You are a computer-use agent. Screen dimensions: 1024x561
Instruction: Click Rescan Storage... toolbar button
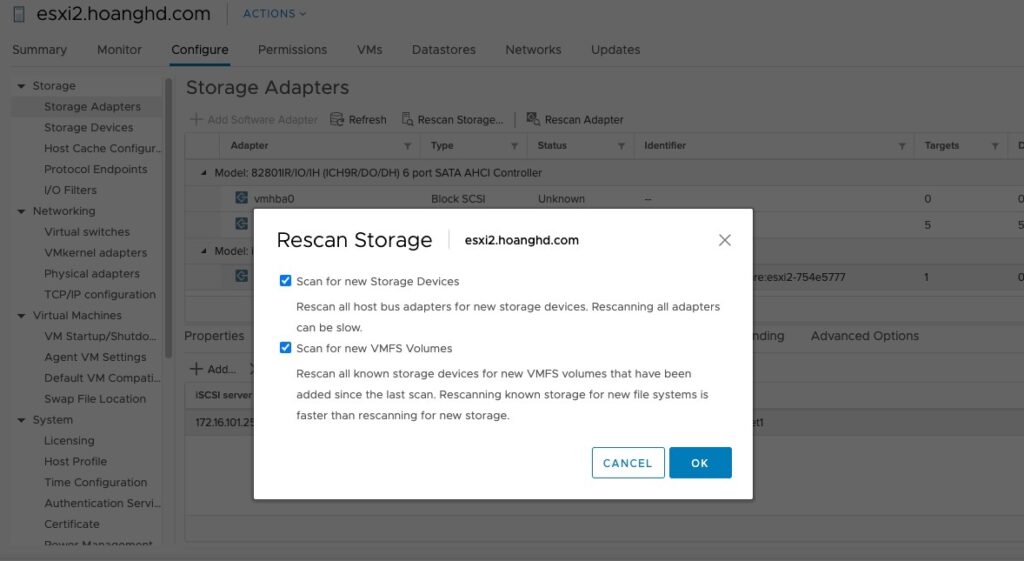(453, 119)
